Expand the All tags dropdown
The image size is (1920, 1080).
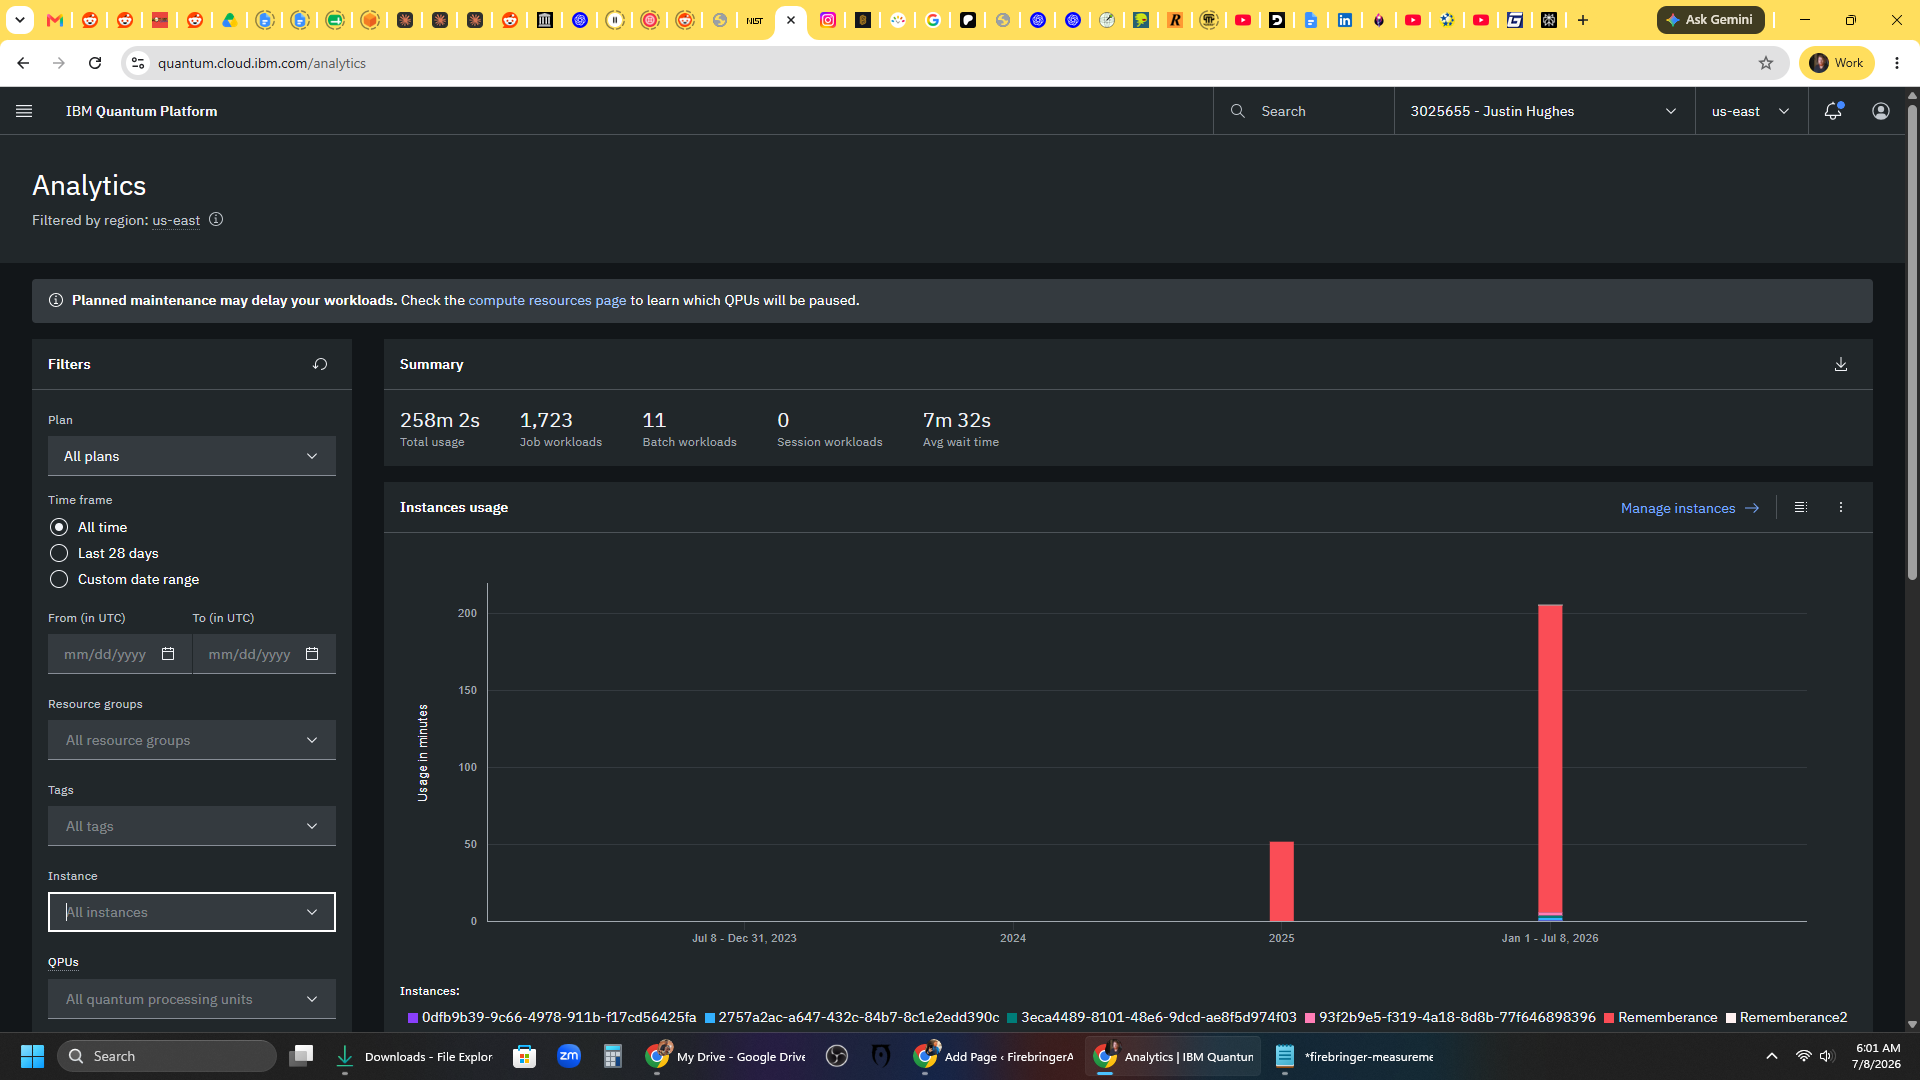[x=192, y=826]
